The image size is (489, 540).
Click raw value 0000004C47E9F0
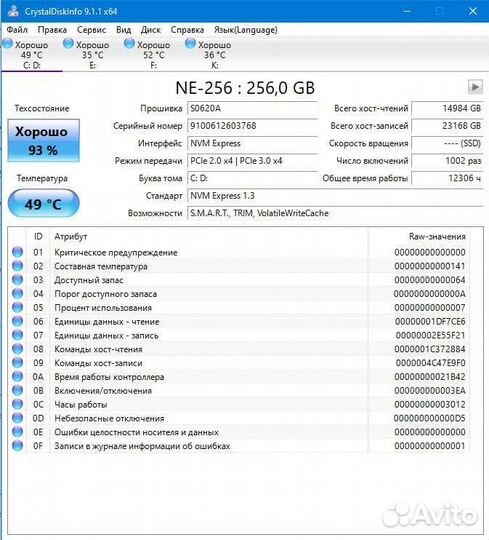(430, 363)
